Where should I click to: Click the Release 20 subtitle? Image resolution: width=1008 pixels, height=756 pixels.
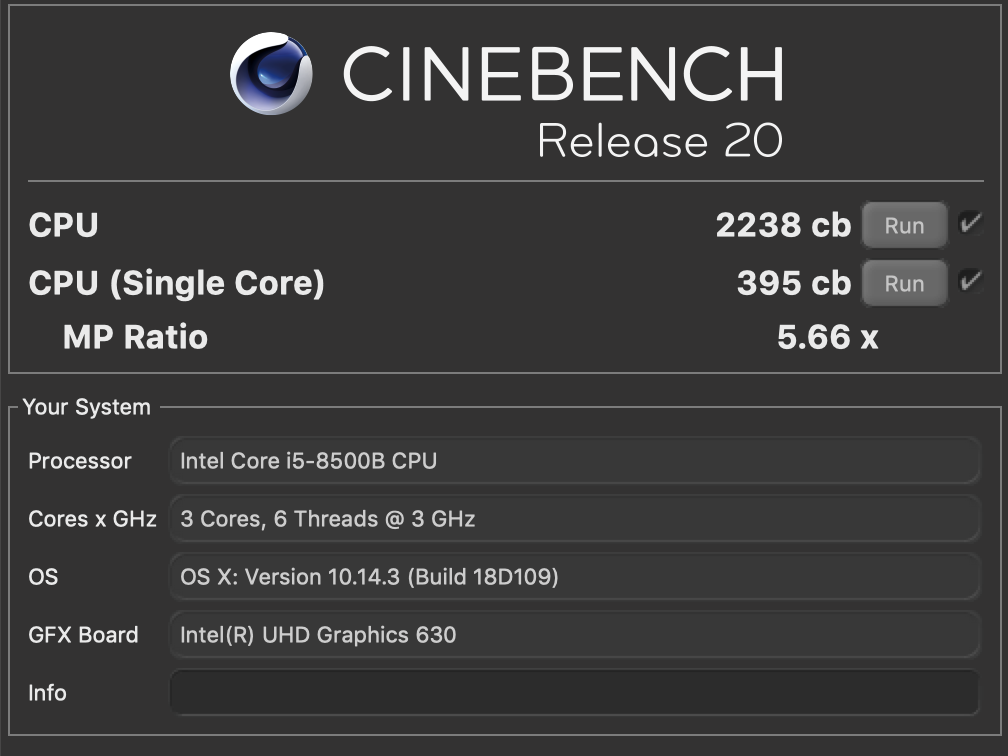pyautogui.click(x=659, y=141)
